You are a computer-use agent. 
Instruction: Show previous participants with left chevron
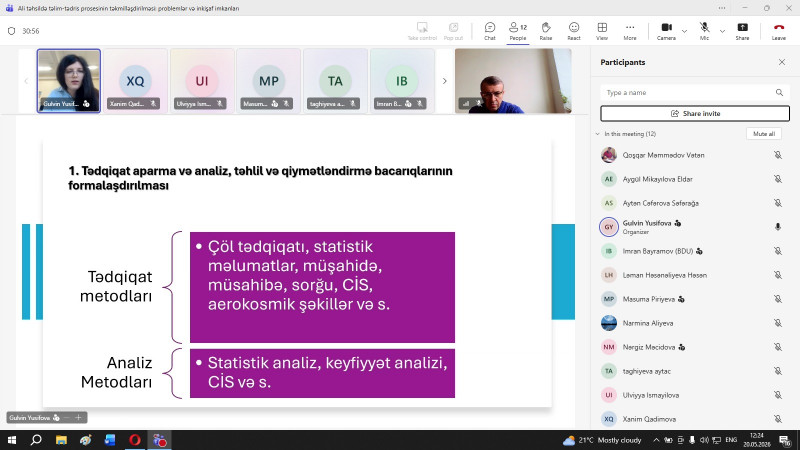click(26, 81)
